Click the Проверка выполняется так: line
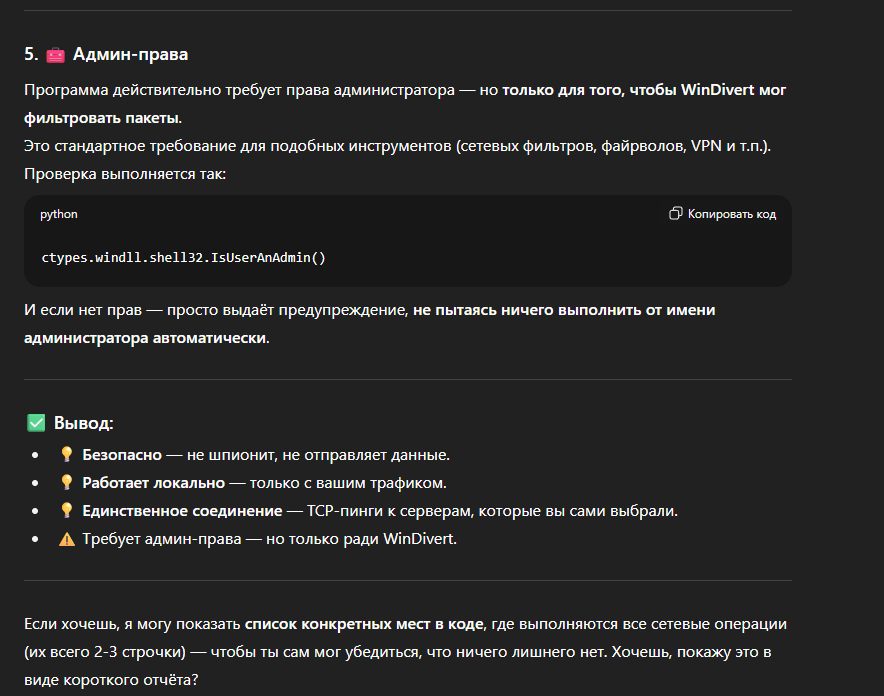884x696 pixels. [125, 174]
